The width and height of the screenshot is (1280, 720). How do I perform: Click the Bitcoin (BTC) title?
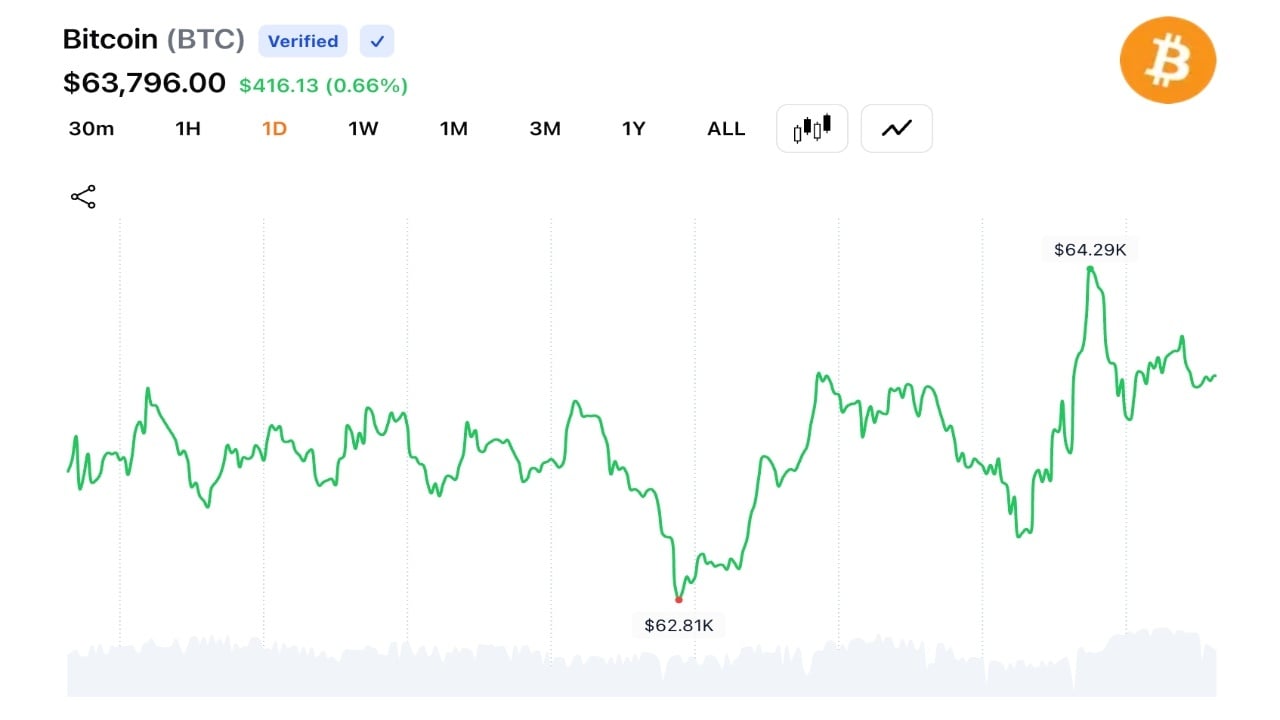point(153,39)
